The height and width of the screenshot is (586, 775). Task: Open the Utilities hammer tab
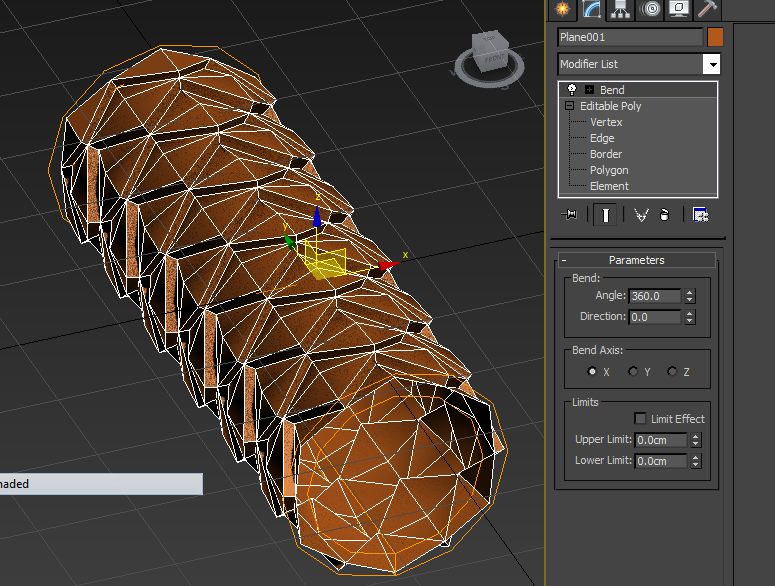(x=707, y=9)
